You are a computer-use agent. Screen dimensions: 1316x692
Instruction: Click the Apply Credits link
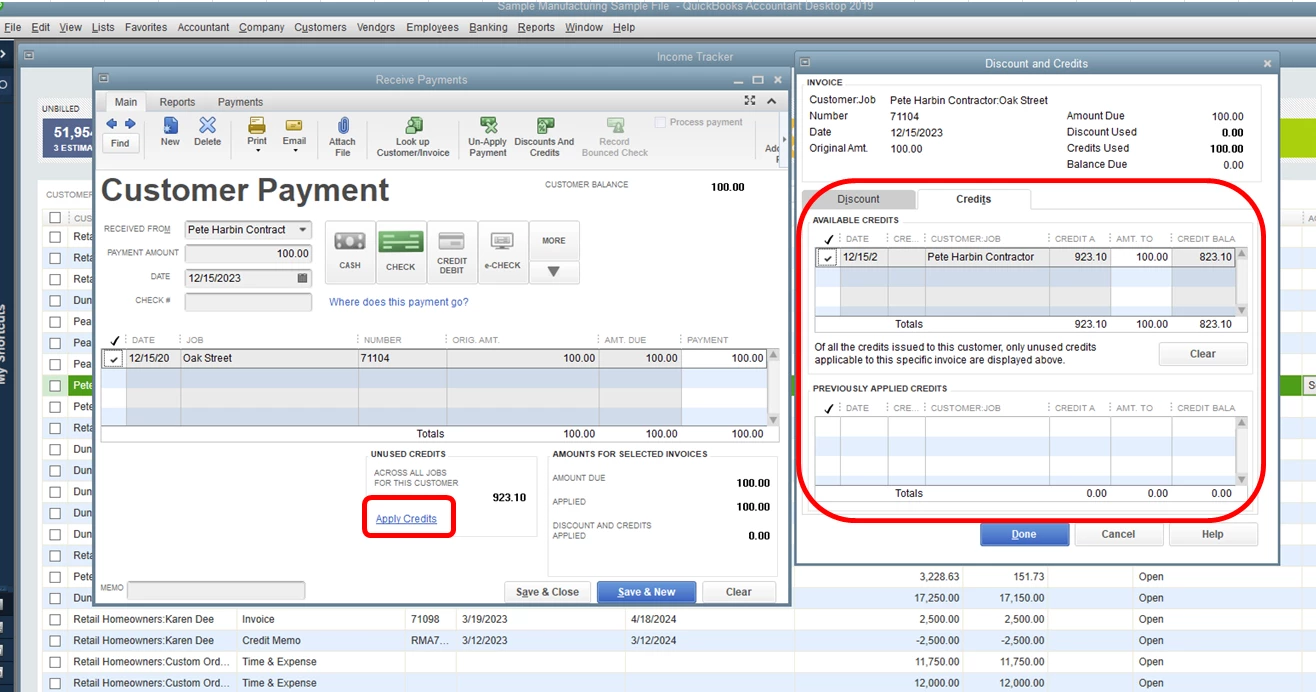click(x=406, y=519)
